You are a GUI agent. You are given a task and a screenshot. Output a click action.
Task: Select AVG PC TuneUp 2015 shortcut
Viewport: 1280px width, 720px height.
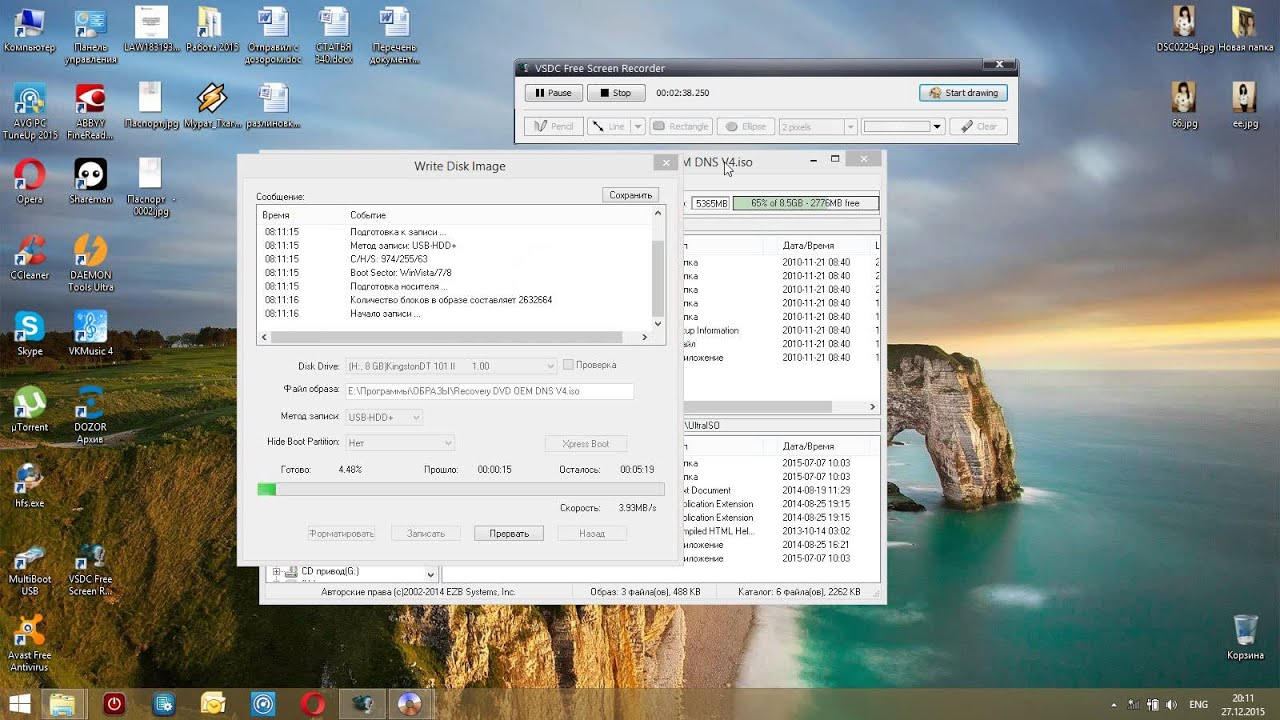(x=29, y=111)
